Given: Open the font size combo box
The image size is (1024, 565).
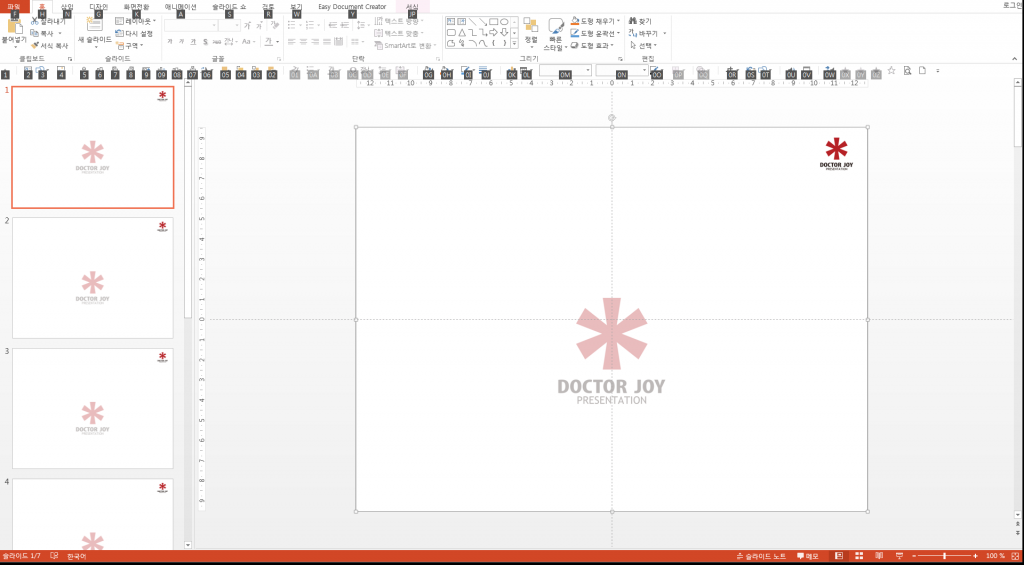Looking at the screenshot, I should tap(230, 25).
